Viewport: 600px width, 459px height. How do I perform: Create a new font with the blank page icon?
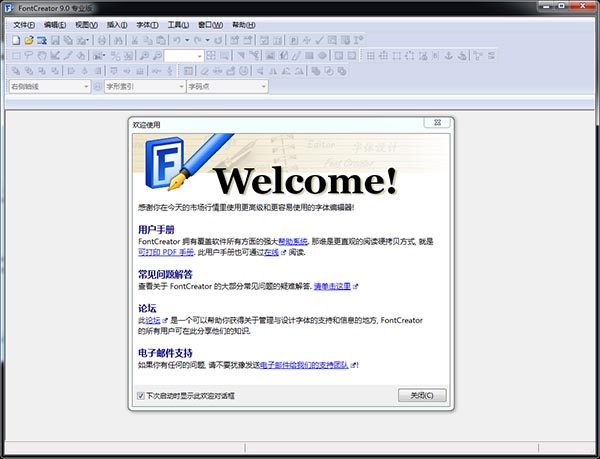pyautogui.click(x=16, y=40)
